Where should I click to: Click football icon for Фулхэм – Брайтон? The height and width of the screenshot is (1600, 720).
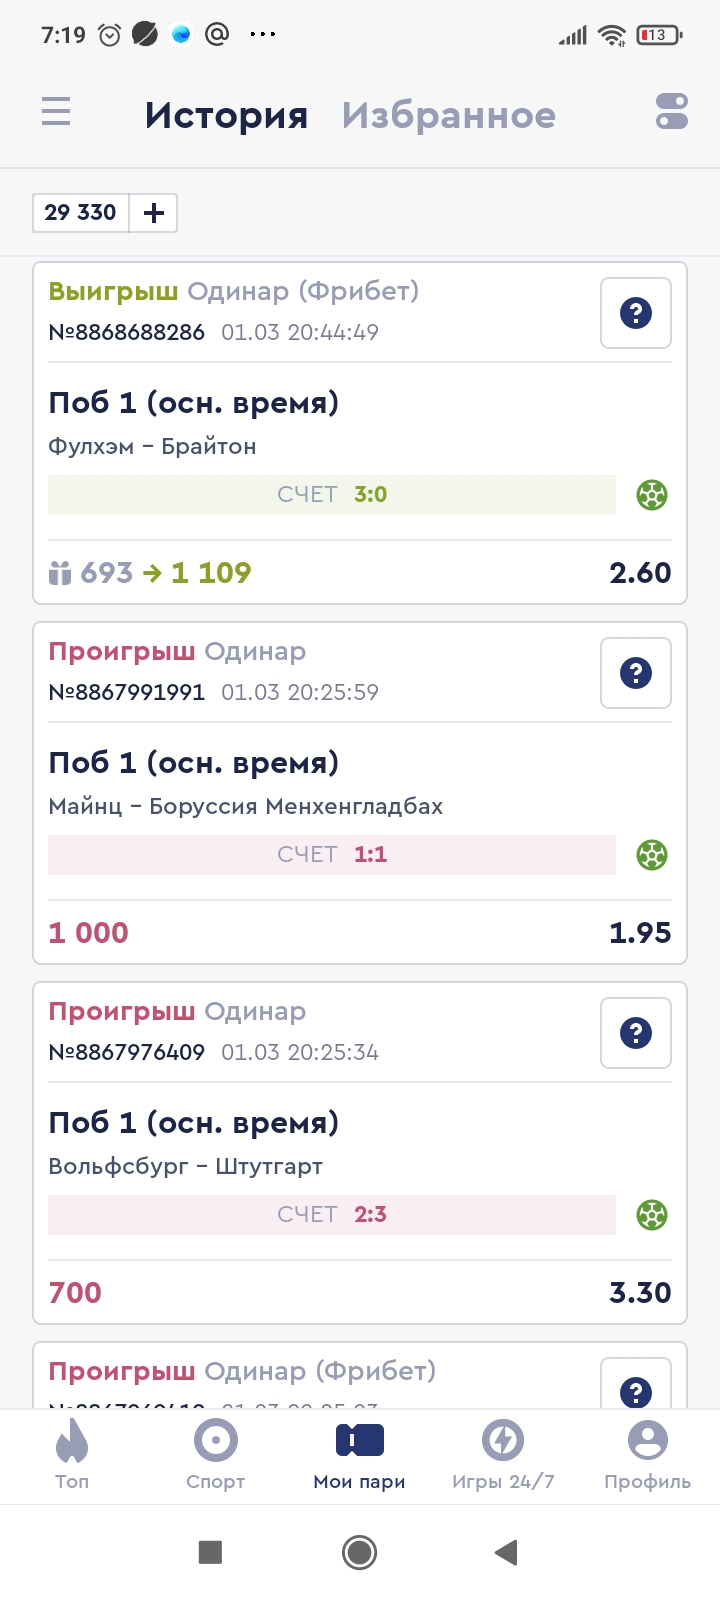click(x=652, y=495)
